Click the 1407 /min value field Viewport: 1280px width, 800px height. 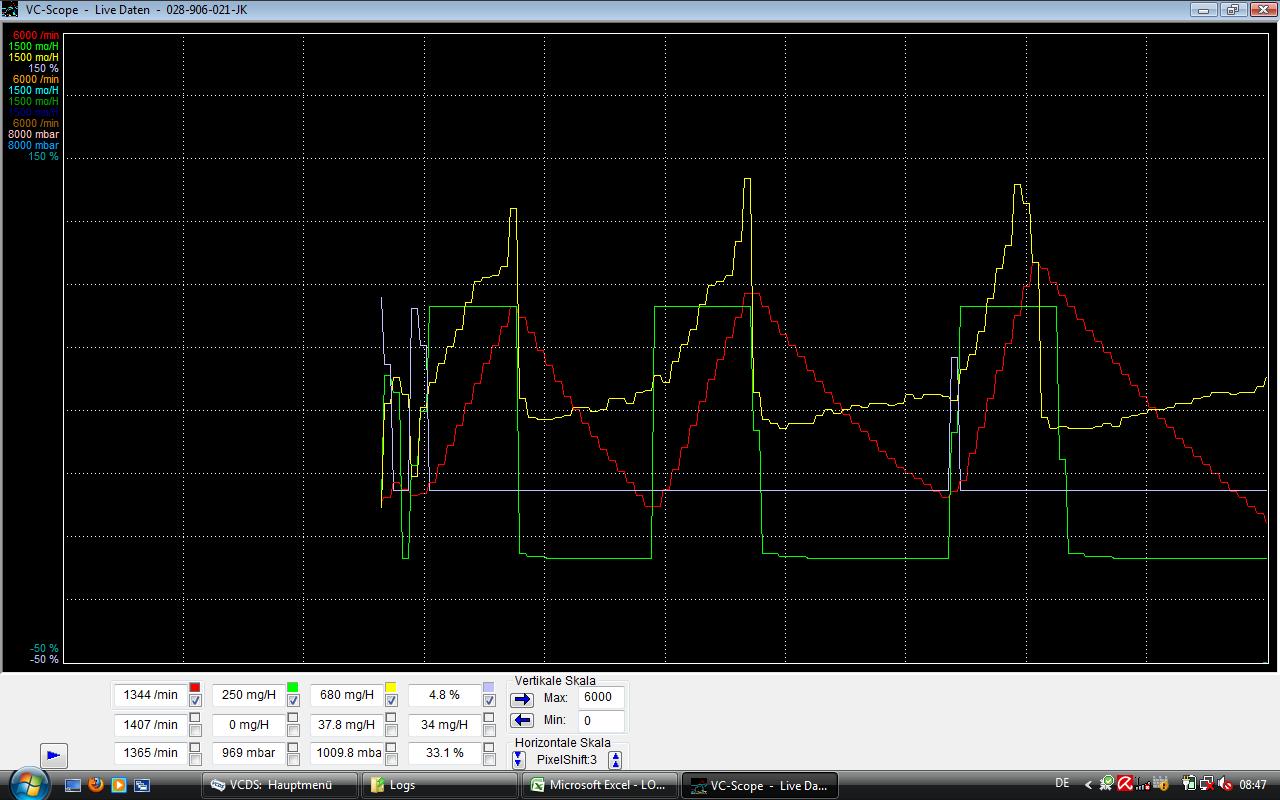151,724
